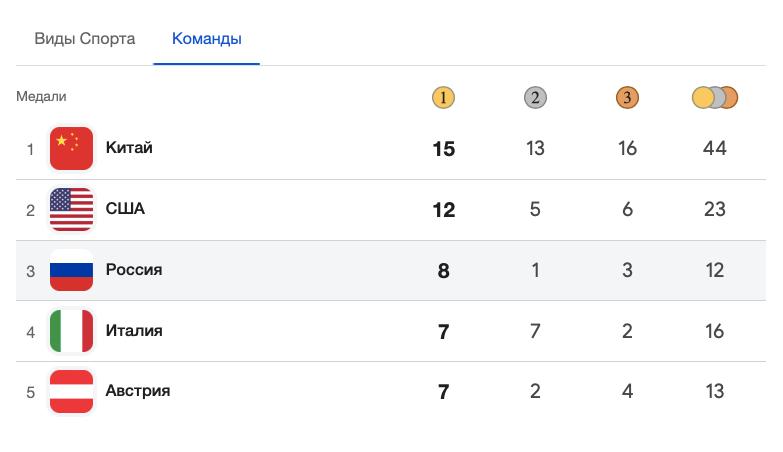Viewport: 783px width, 452px height.
Task: Click the silver medal column icon
Action: (x=535, y=98)
